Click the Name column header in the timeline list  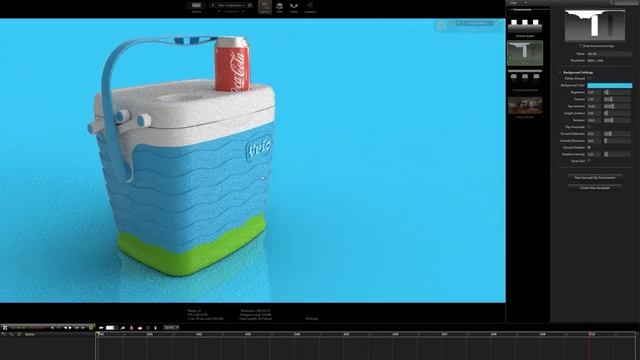pos(30,334)
